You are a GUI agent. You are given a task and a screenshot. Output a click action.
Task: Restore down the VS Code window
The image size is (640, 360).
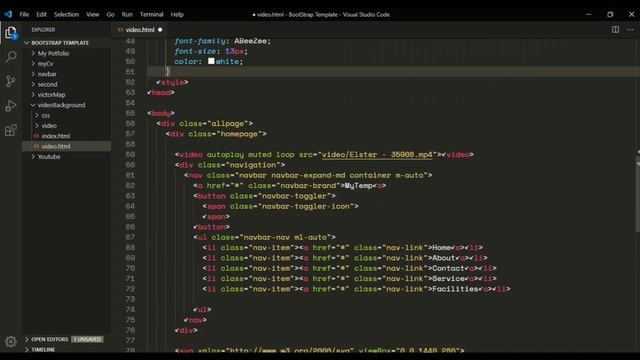610,14
